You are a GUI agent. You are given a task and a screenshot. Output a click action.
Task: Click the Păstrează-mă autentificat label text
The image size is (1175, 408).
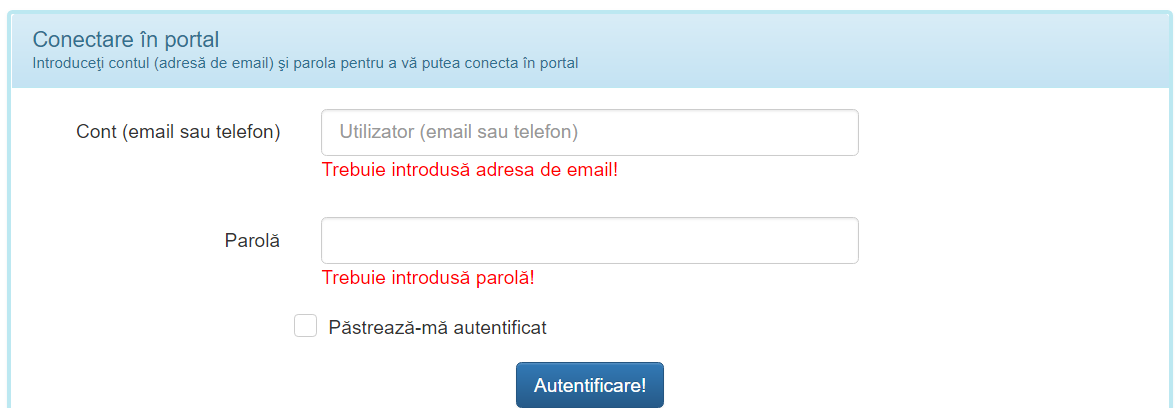(437, 327)
